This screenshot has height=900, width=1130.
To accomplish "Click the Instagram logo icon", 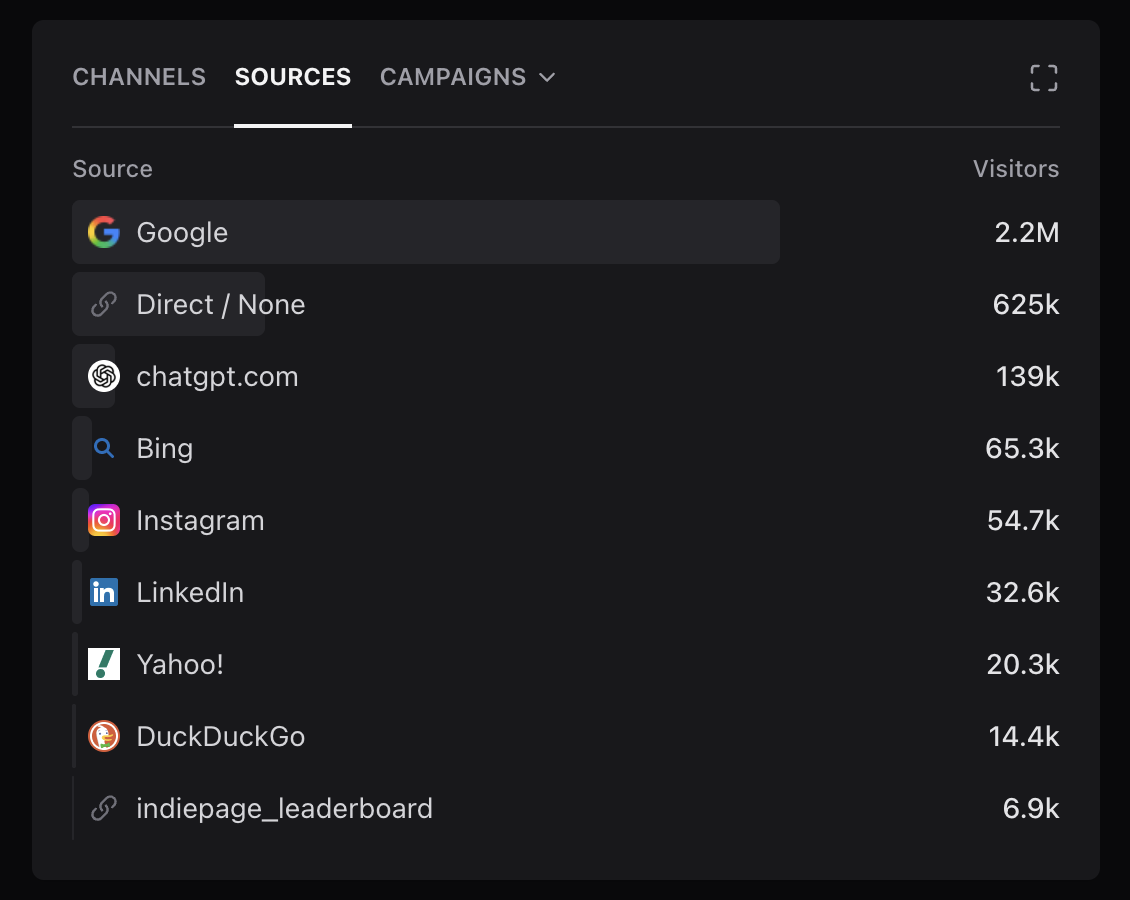I will [x=104, y=521].
